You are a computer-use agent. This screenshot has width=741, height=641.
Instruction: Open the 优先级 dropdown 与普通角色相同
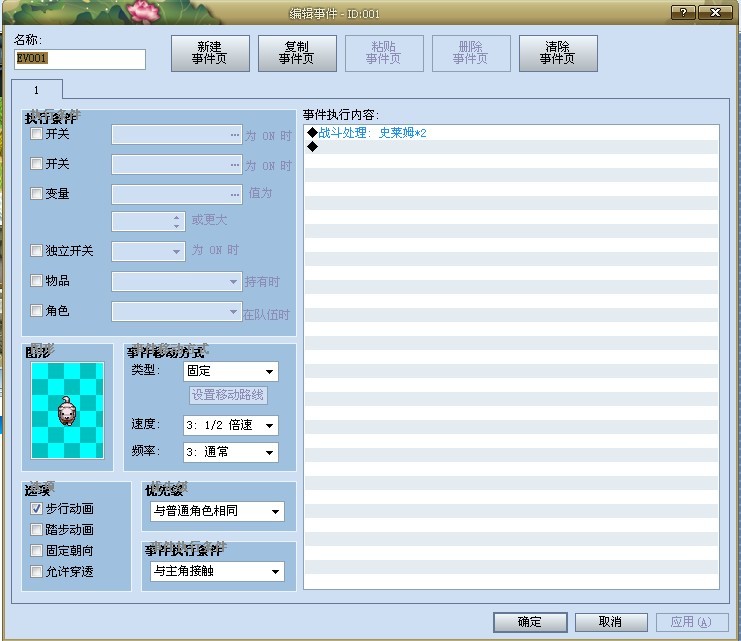pyautogui.click(x=217, y=511)
